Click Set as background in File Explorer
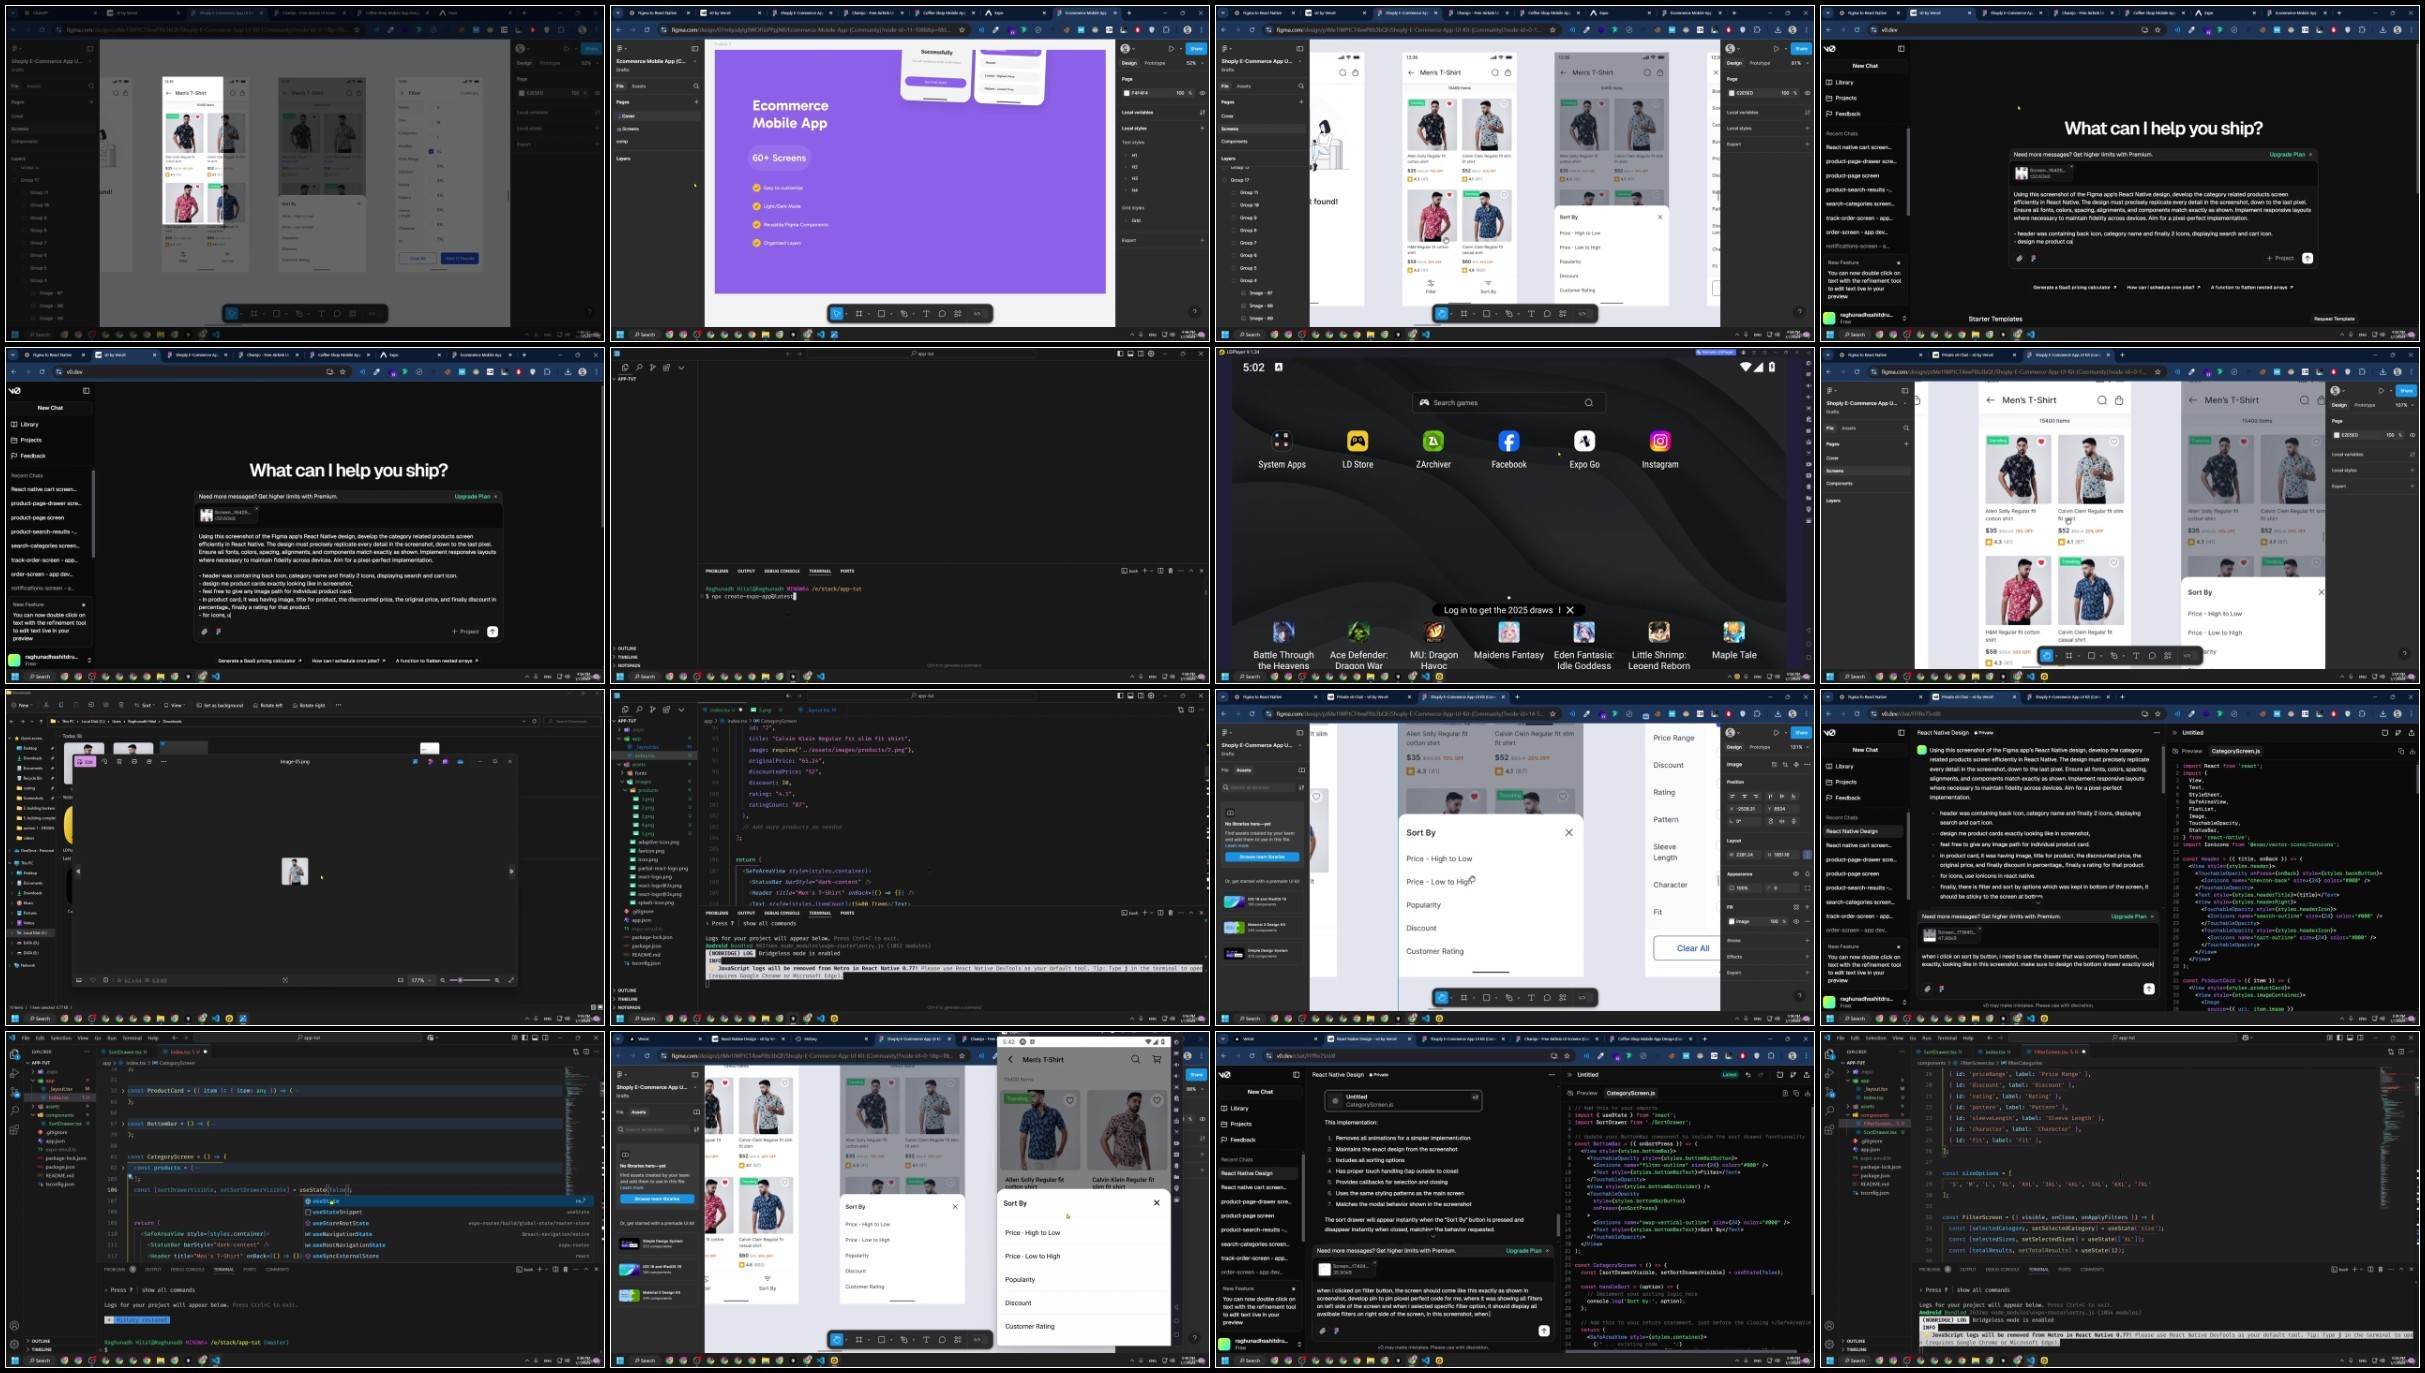Screen dimensions: 2425x1373 point(219,705)
